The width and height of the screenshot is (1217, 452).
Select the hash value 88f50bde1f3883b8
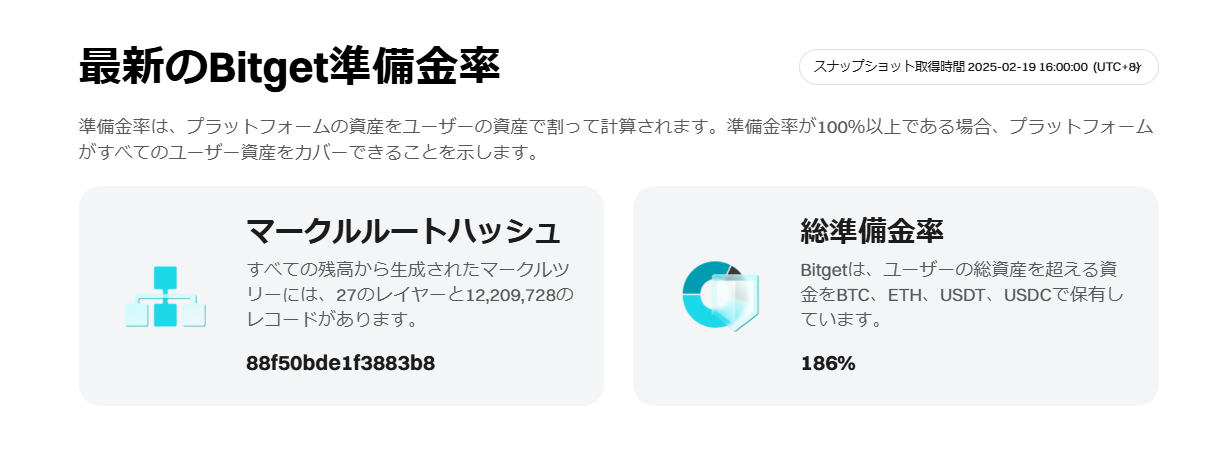pos(340,363)
